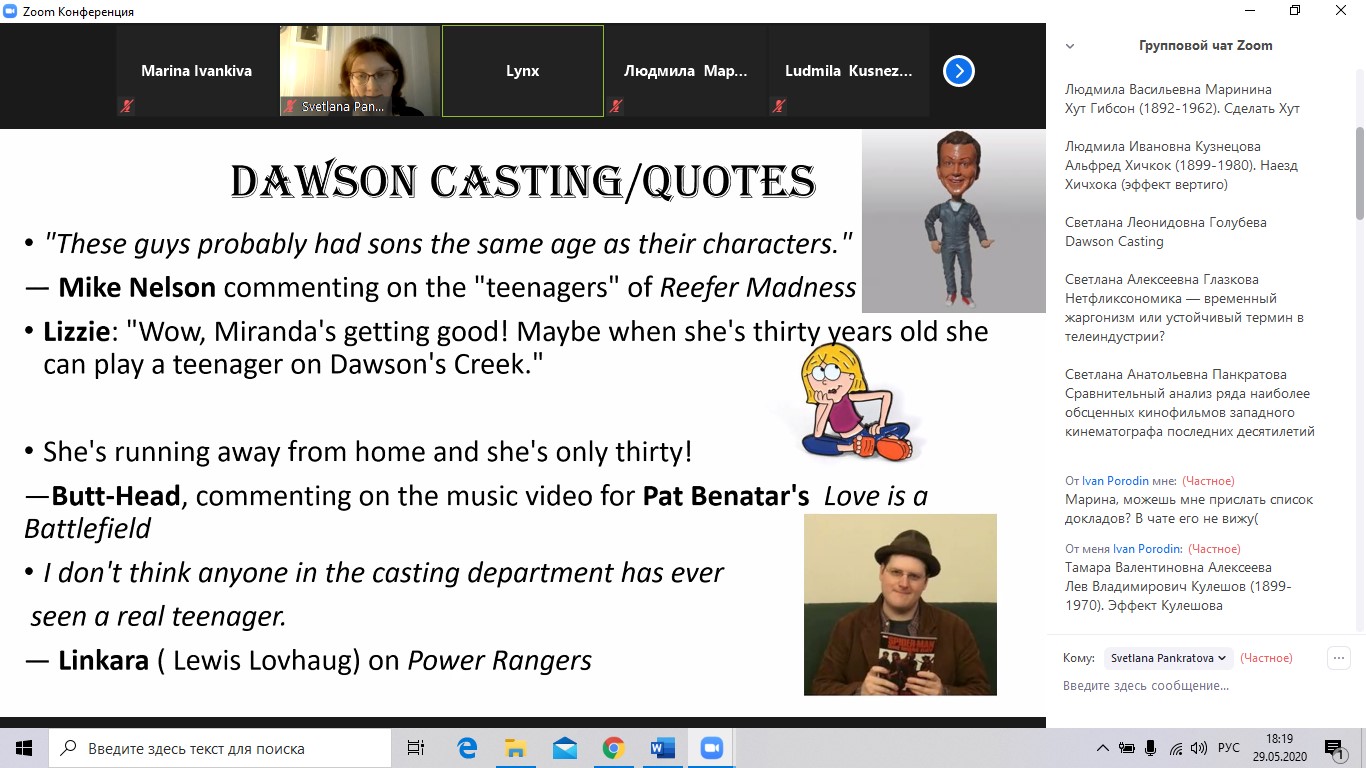Screen dimensions: 1366x768
Task: Click Ivan Porodin sender name in От message
Action: (x=1115, y=481)
